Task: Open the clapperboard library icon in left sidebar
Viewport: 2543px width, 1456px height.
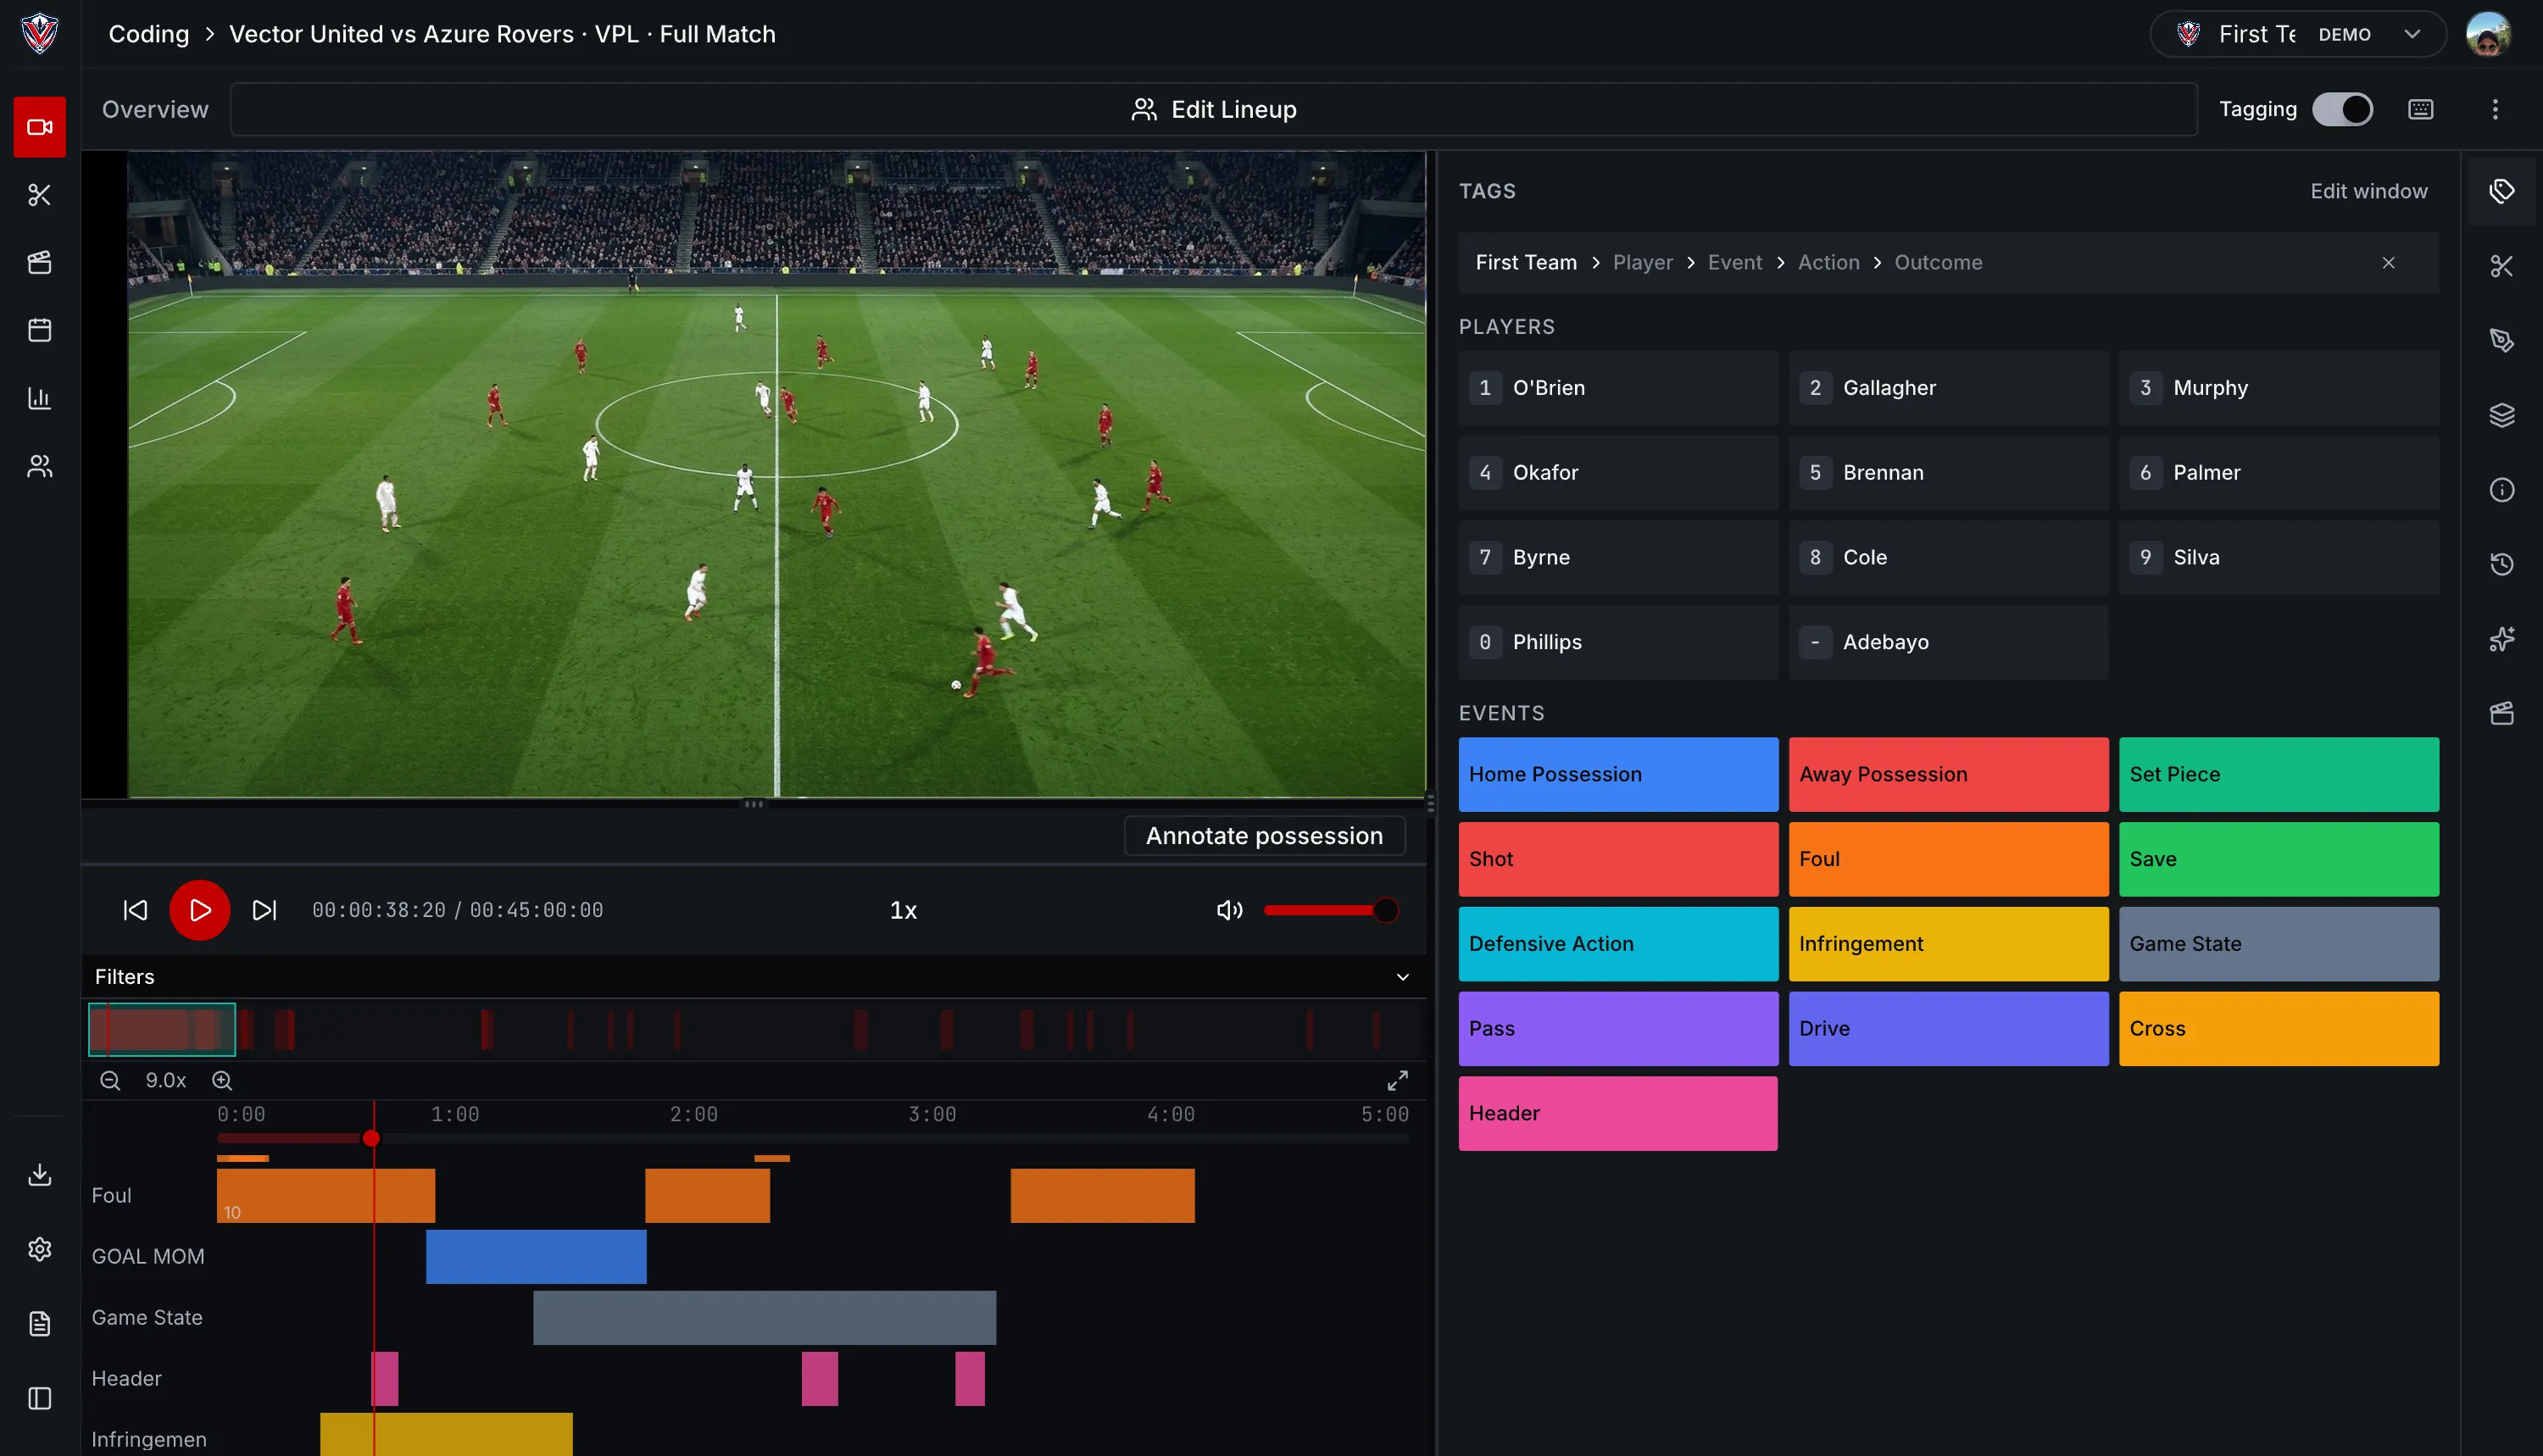Action: pos(40,263)
